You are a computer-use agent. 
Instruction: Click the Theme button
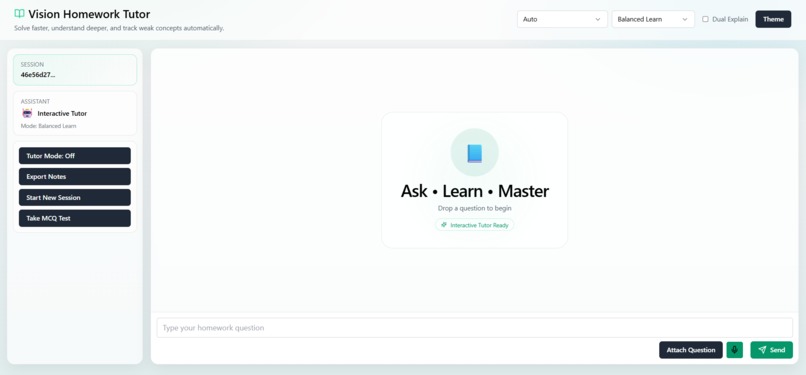tap(773, 19)
